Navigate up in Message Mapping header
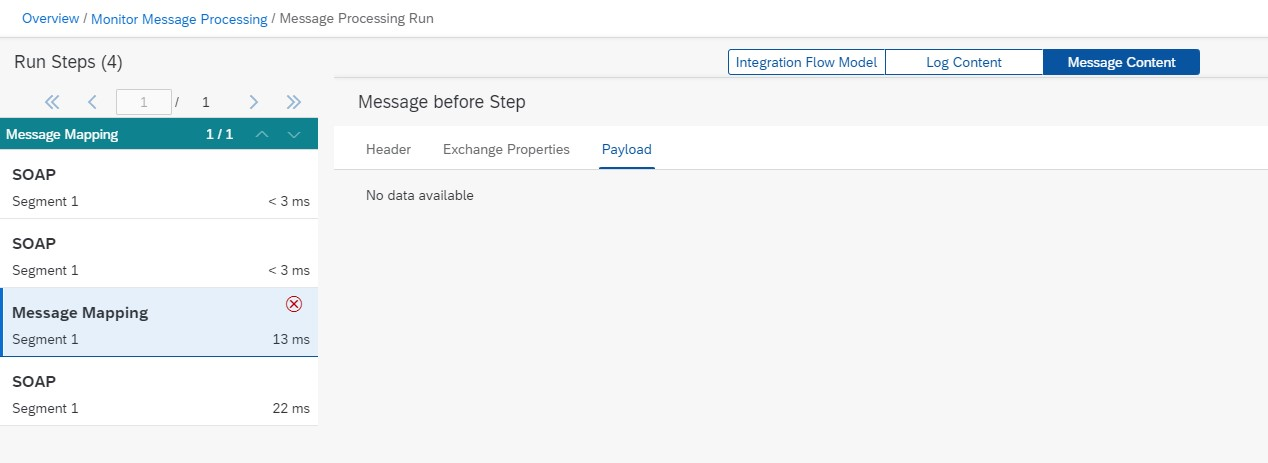 tap(261, 134)
